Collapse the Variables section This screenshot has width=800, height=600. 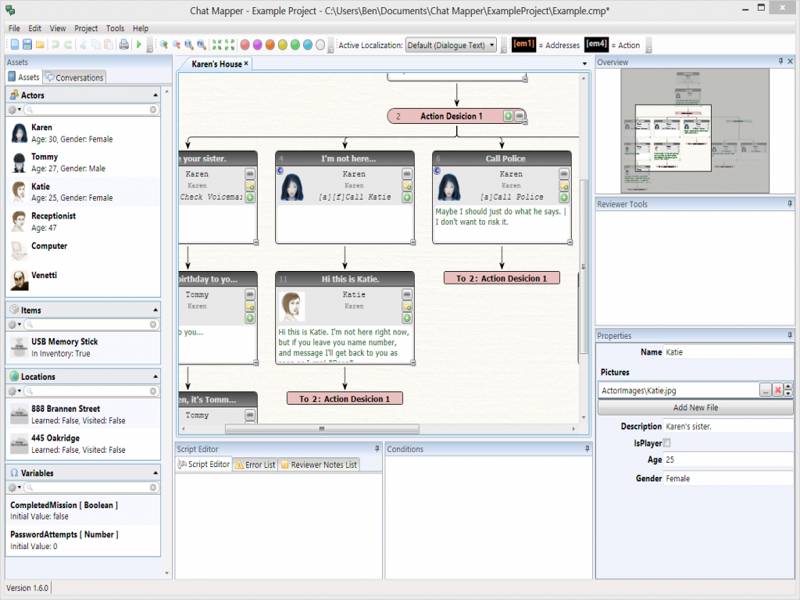pyautogui.click(x=153, y=473)
